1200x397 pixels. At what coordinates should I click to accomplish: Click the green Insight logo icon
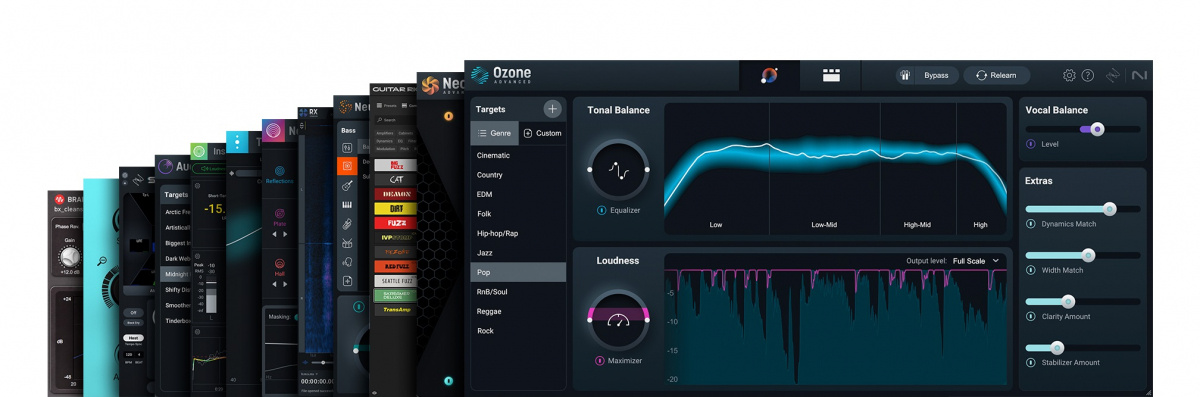(200, 152)
